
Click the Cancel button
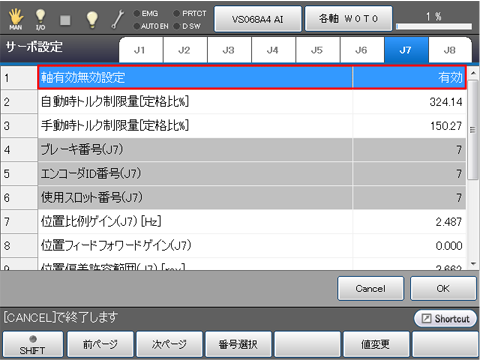click(370, 288)
